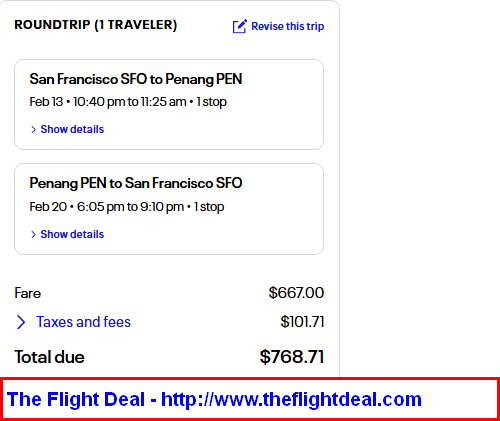Expand chevron for Penang to SFO flight details
This screenshot has width=500, height=421.
pyautogui.click(x=33, y=234)
